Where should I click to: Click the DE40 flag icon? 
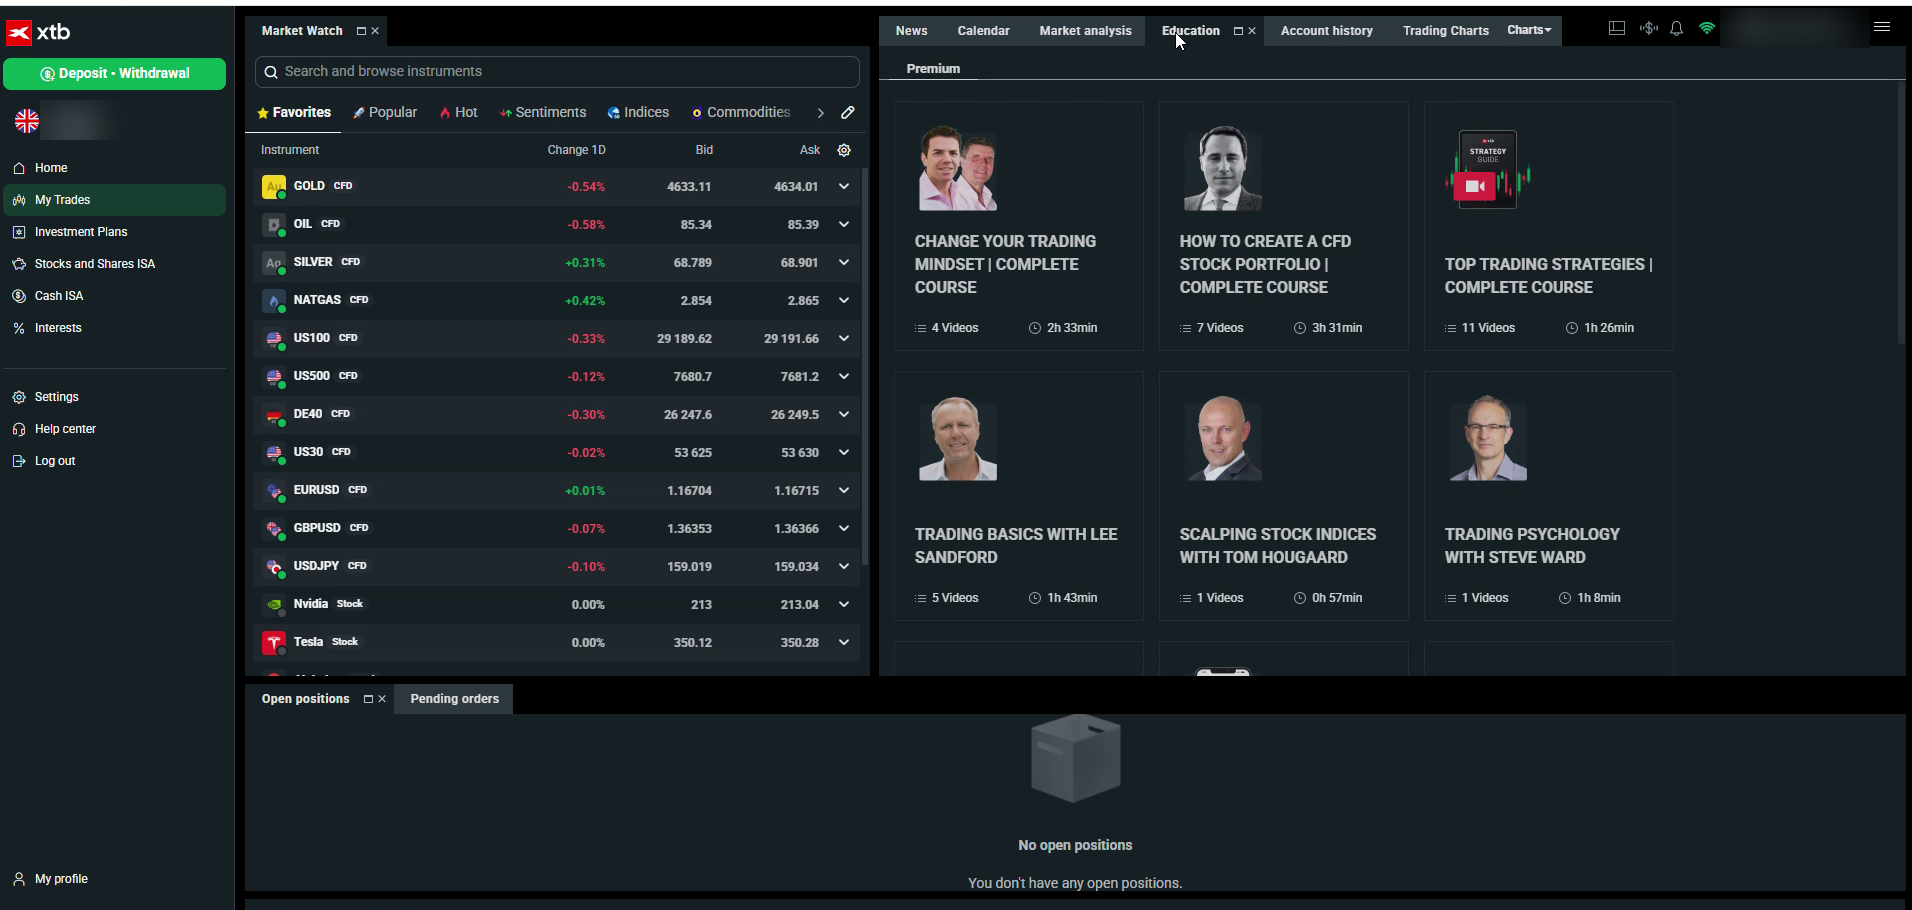[273, 415]
